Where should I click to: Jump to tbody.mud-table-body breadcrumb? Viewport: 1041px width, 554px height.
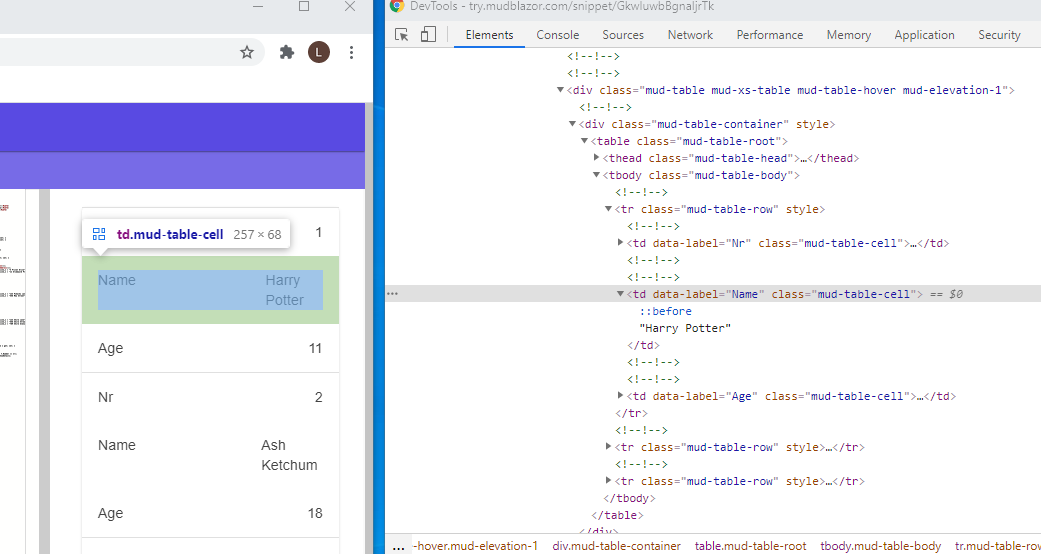[x=880, y=546]
